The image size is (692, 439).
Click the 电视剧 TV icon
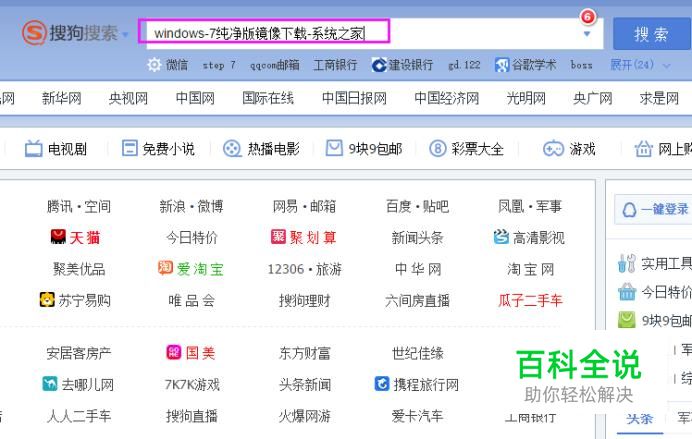coord(34,149)
